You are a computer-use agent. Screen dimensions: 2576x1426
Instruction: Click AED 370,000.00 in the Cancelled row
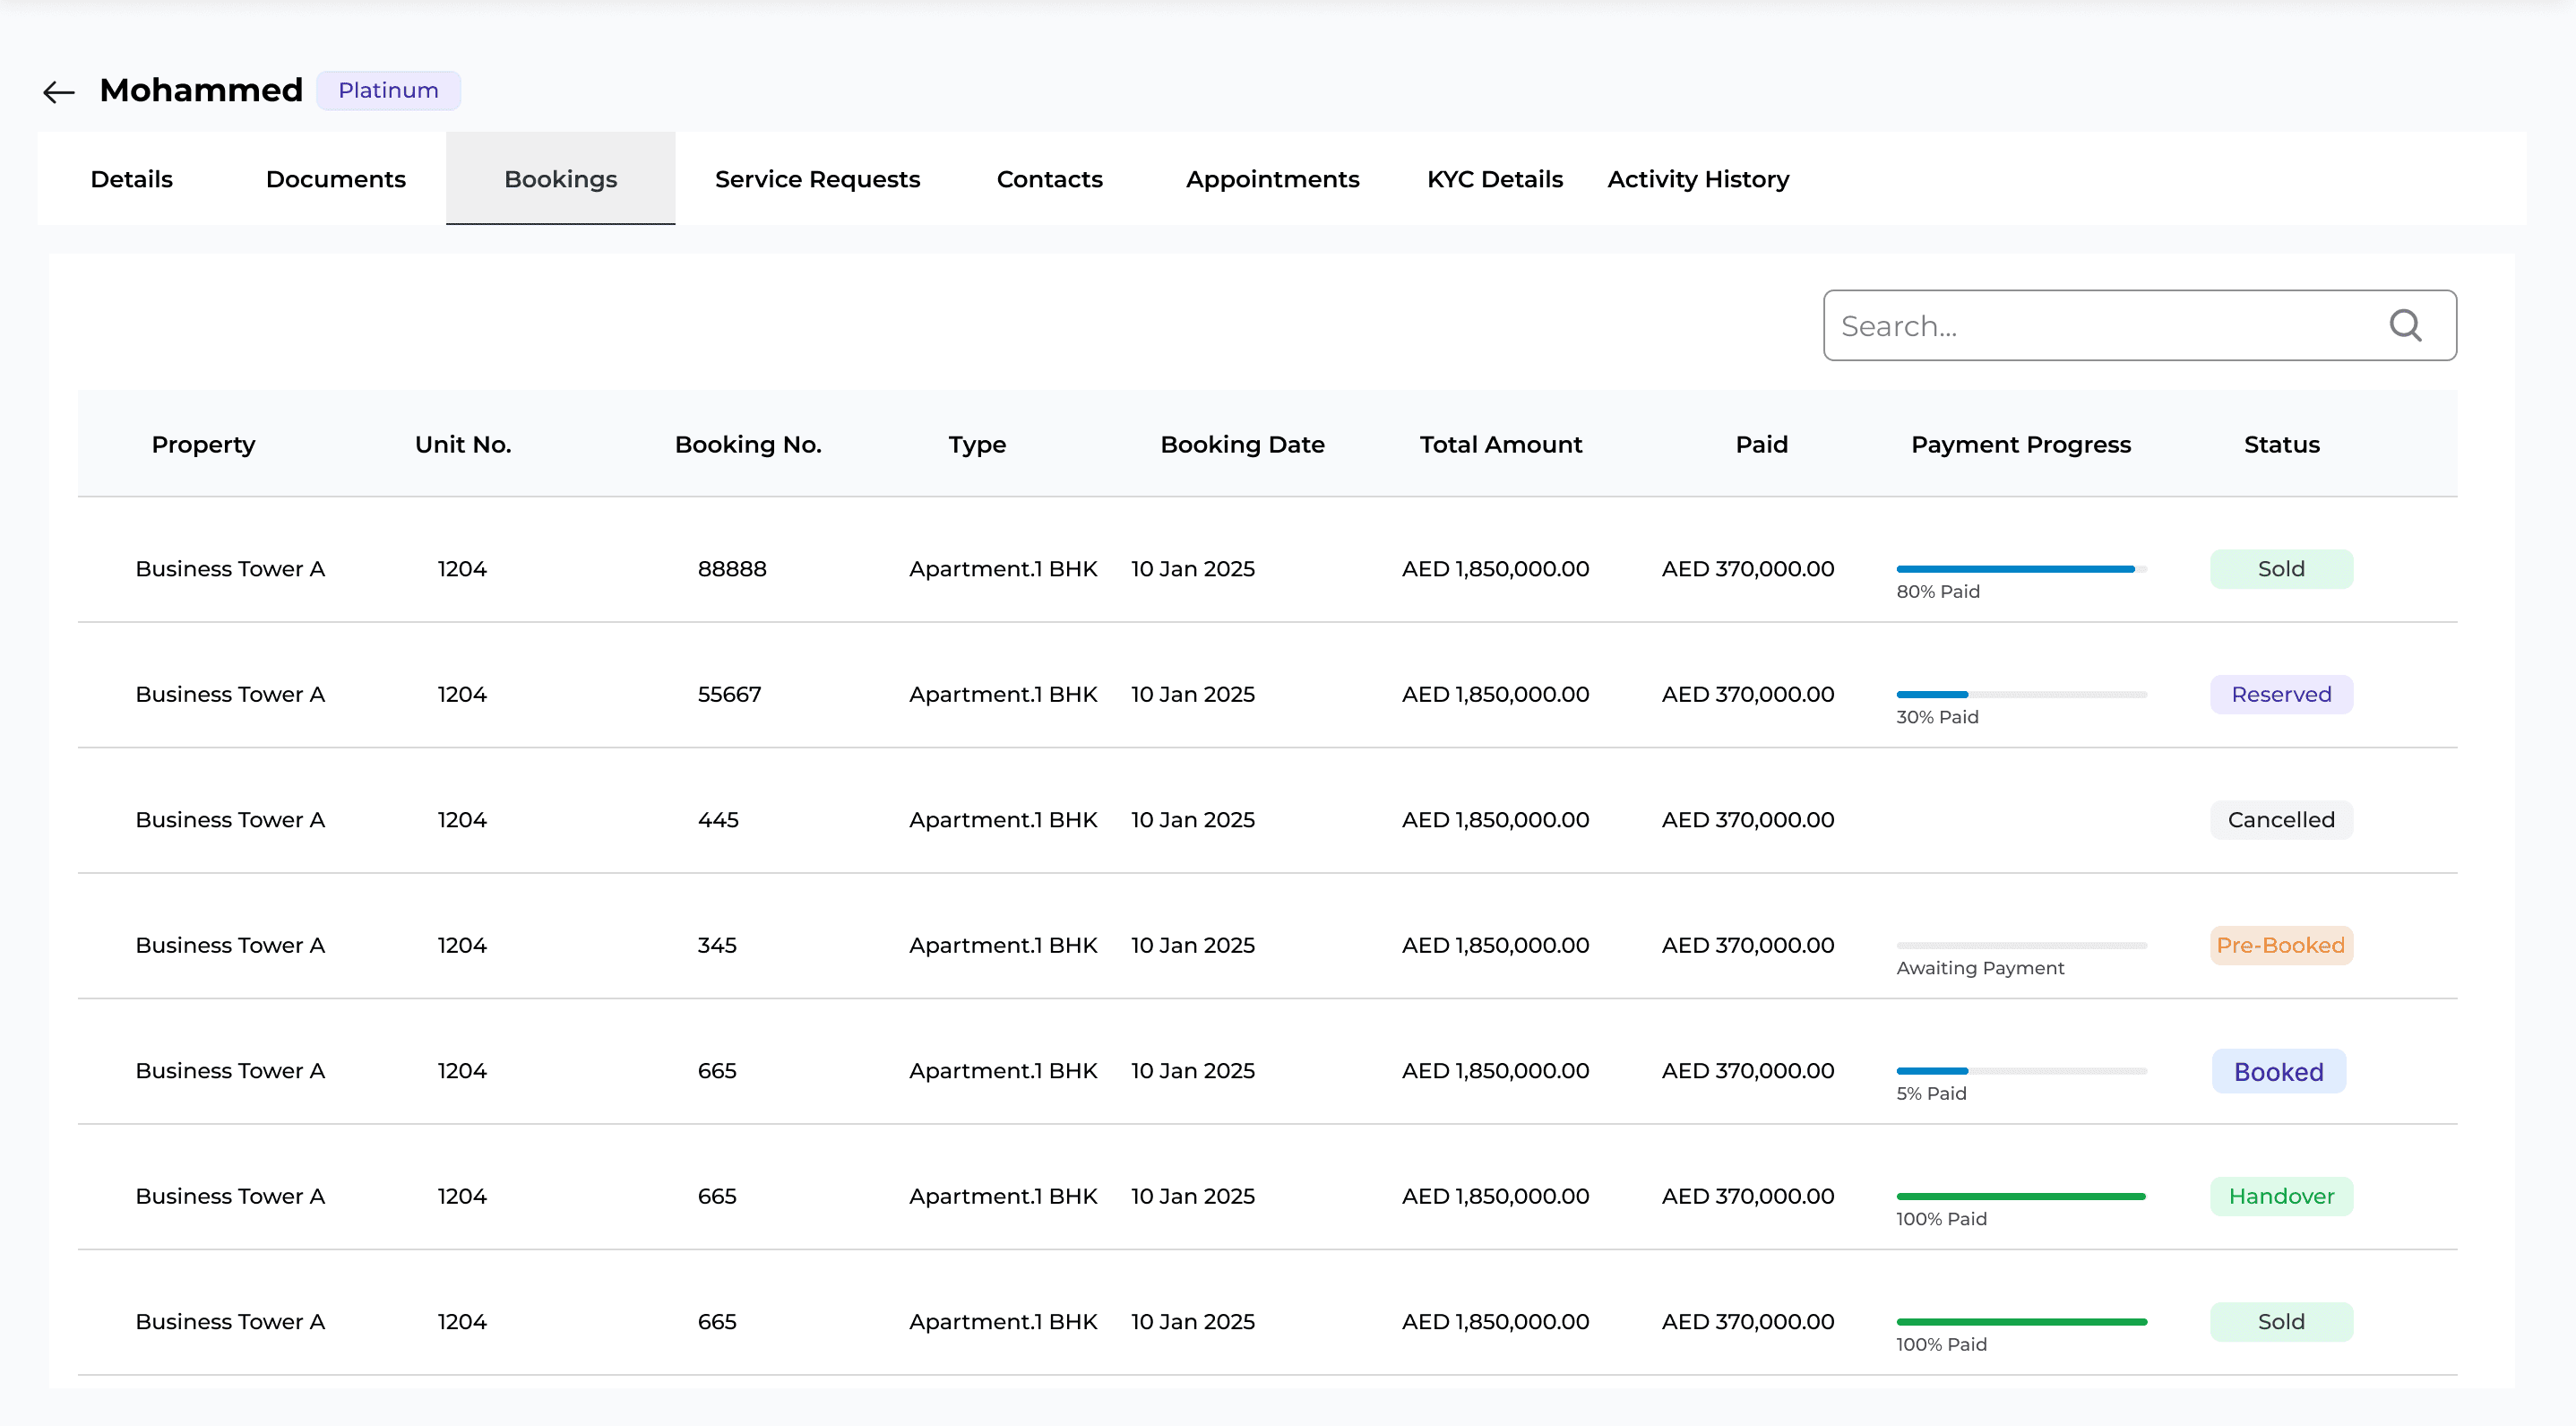tap(1748, 819)
